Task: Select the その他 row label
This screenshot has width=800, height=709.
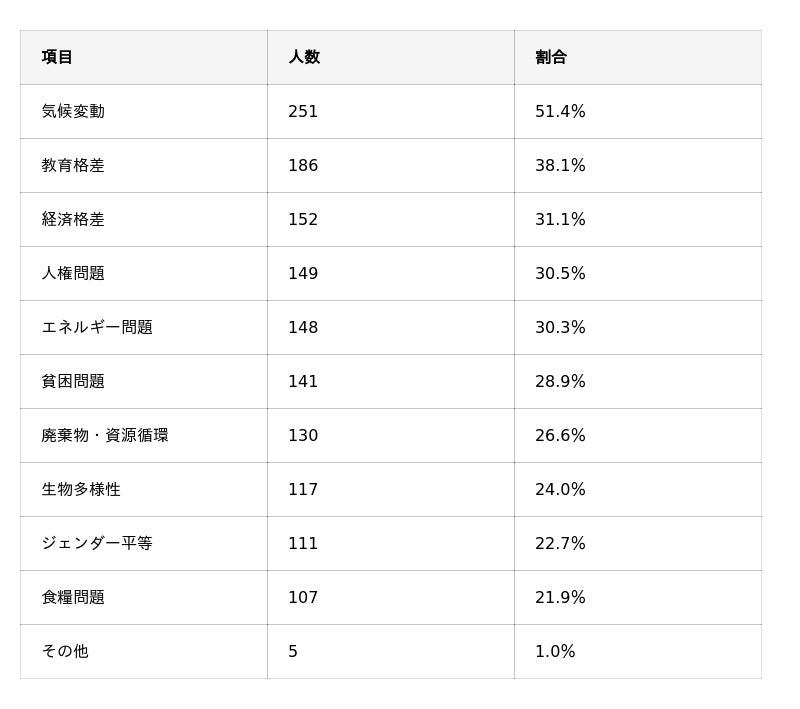Action: pos(65,651)
